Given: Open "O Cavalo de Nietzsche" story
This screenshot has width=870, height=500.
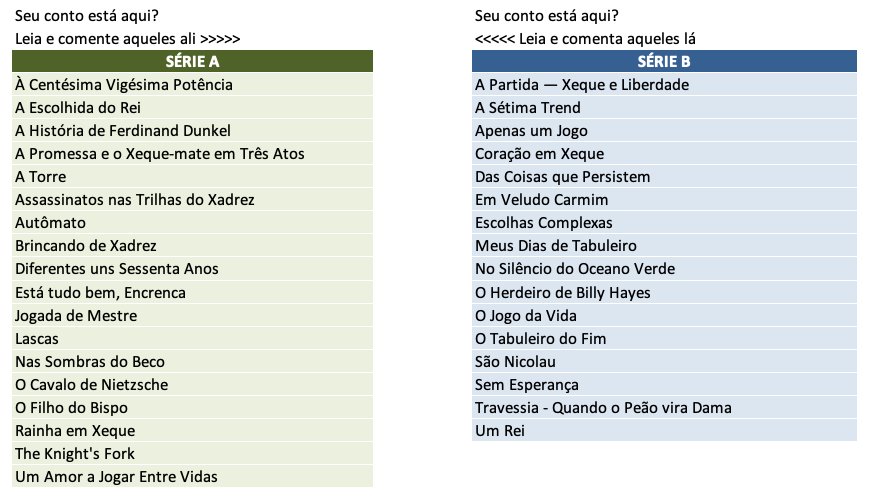Looking at the screenshot, I should click(92, 385).
